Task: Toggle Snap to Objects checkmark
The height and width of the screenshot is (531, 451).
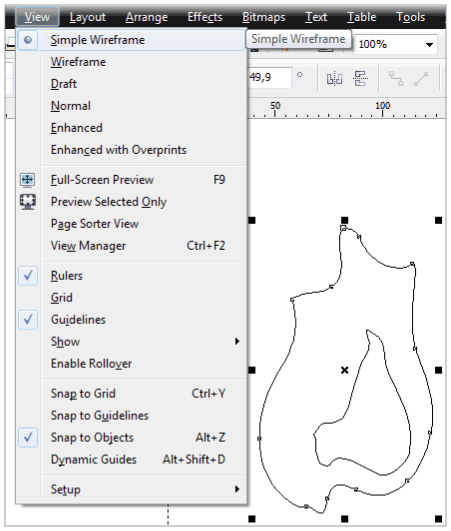Action: (x=28, y=438)
